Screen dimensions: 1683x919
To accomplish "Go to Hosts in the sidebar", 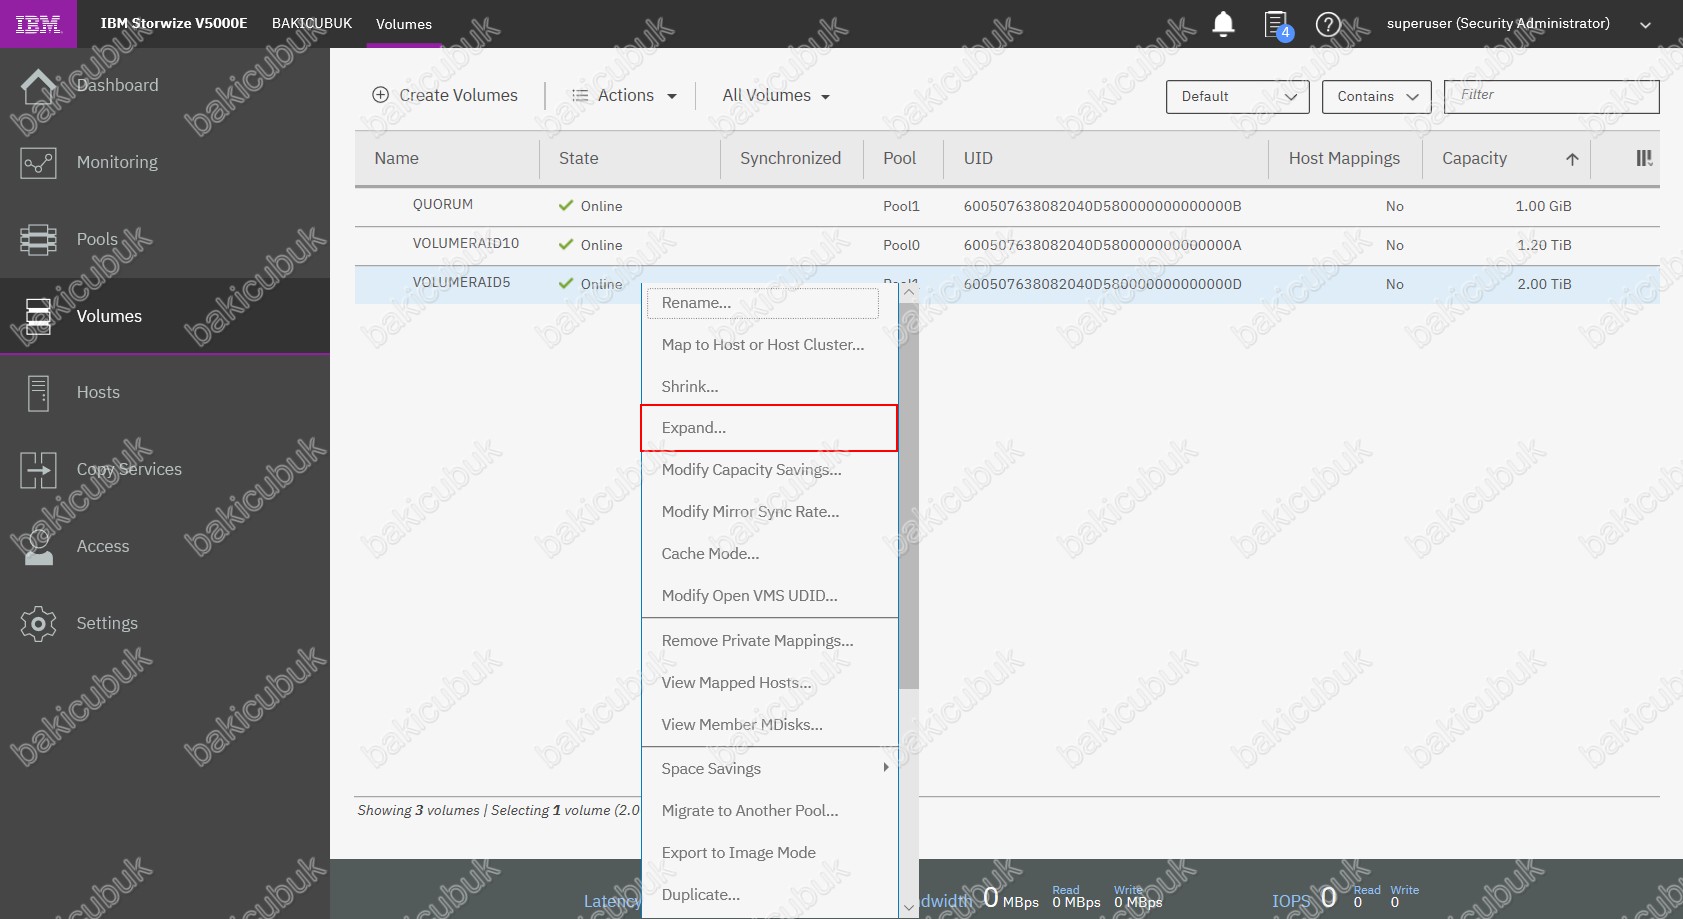I will point(98,393).
